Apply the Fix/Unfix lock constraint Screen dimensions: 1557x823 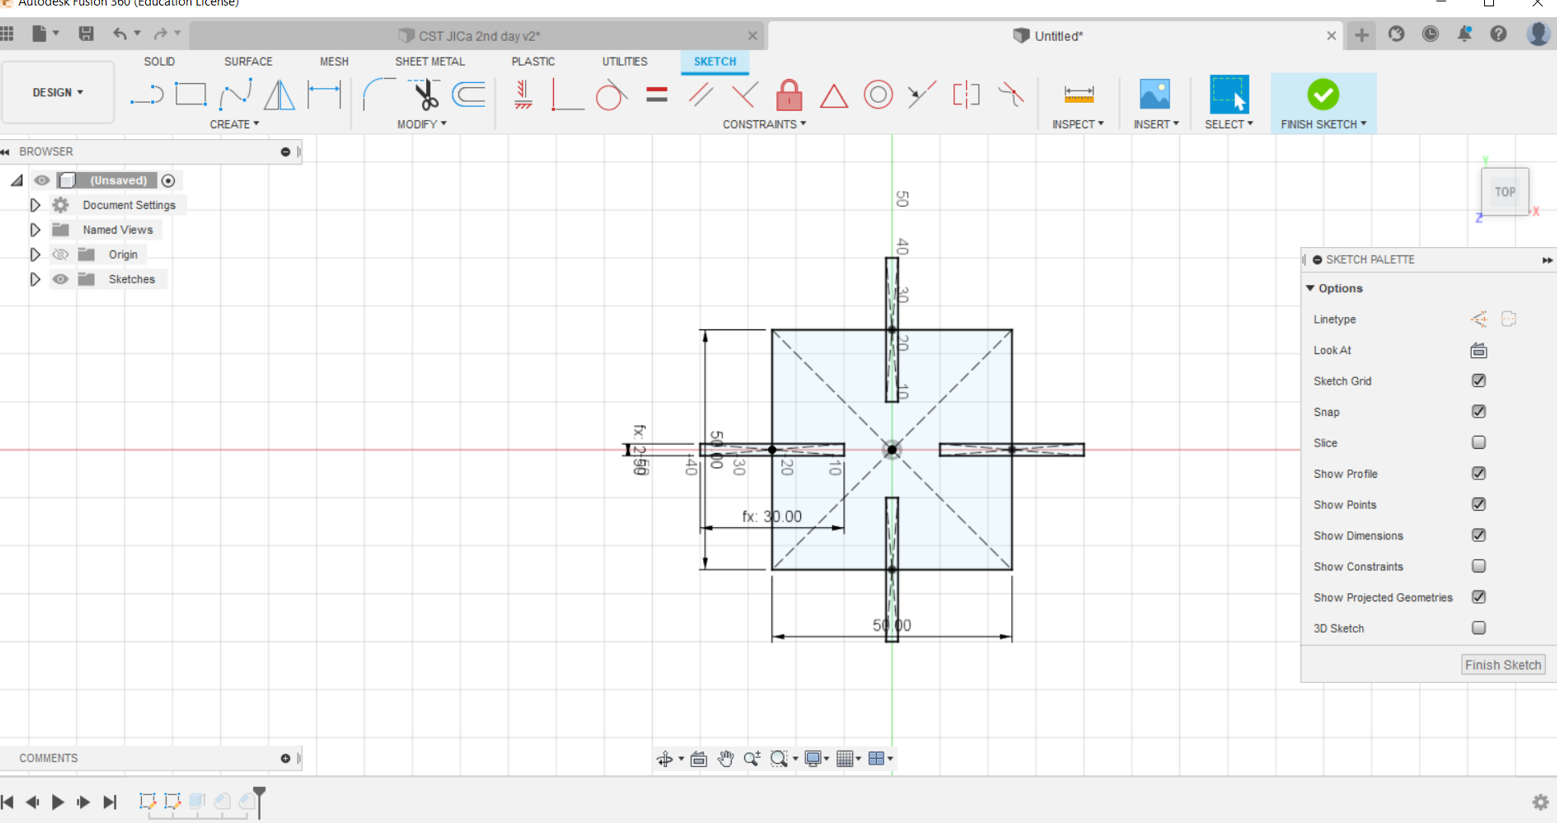(x=789, y=95)
